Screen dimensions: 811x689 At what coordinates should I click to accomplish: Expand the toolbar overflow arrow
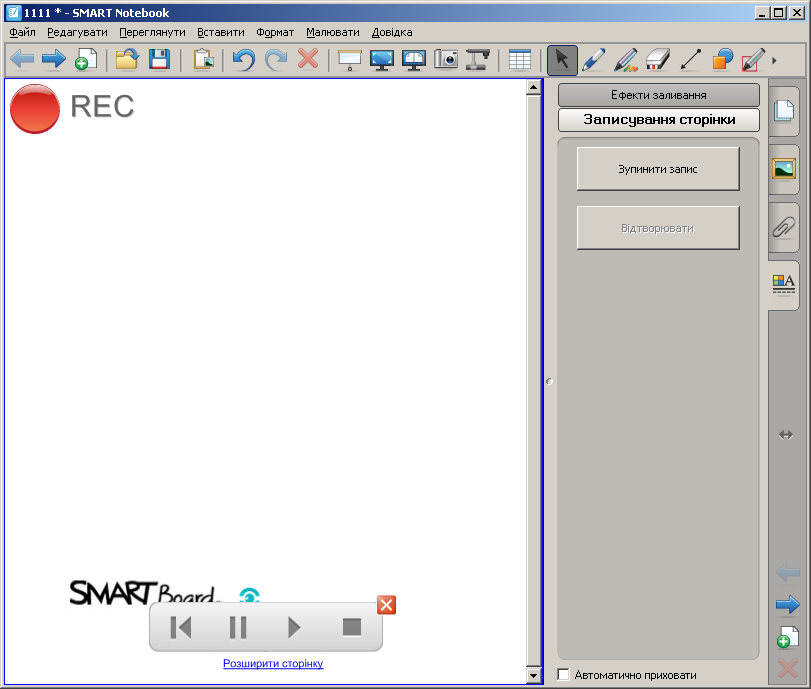[x=774, y=61]
